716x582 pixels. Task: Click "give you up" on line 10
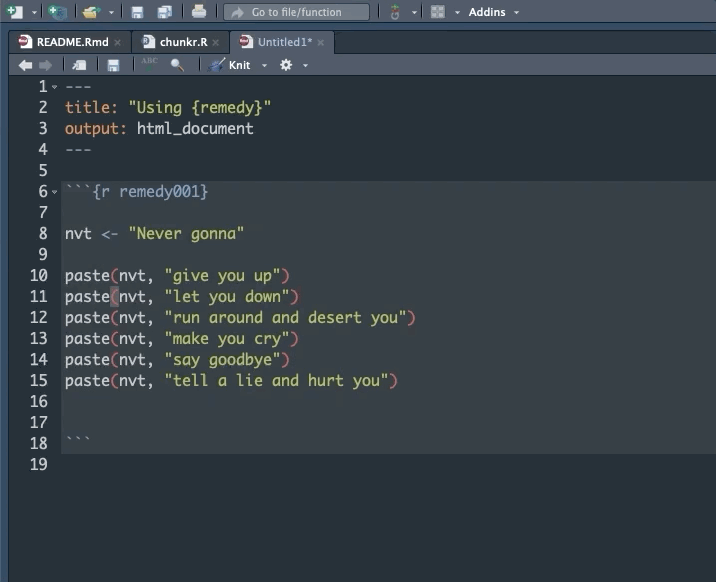pyautogui.click(x=222, y=276)
